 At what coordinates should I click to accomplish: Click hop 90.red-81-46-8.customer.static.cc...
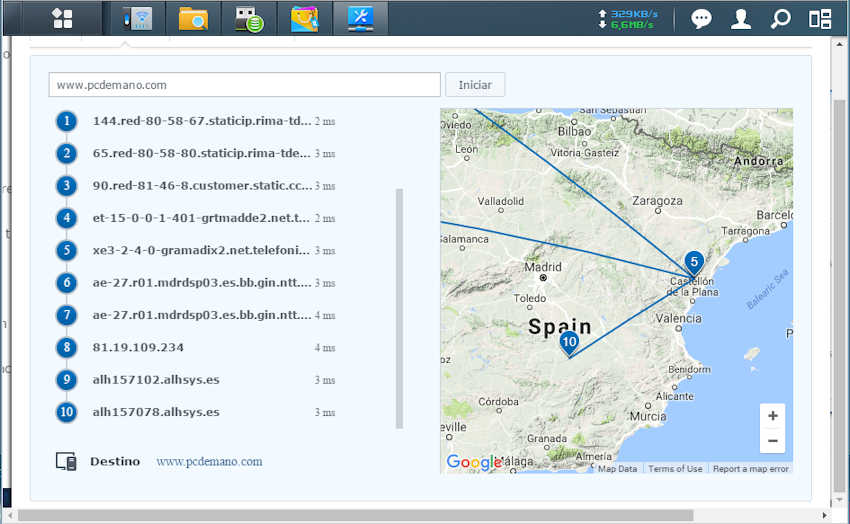(202, 186)
